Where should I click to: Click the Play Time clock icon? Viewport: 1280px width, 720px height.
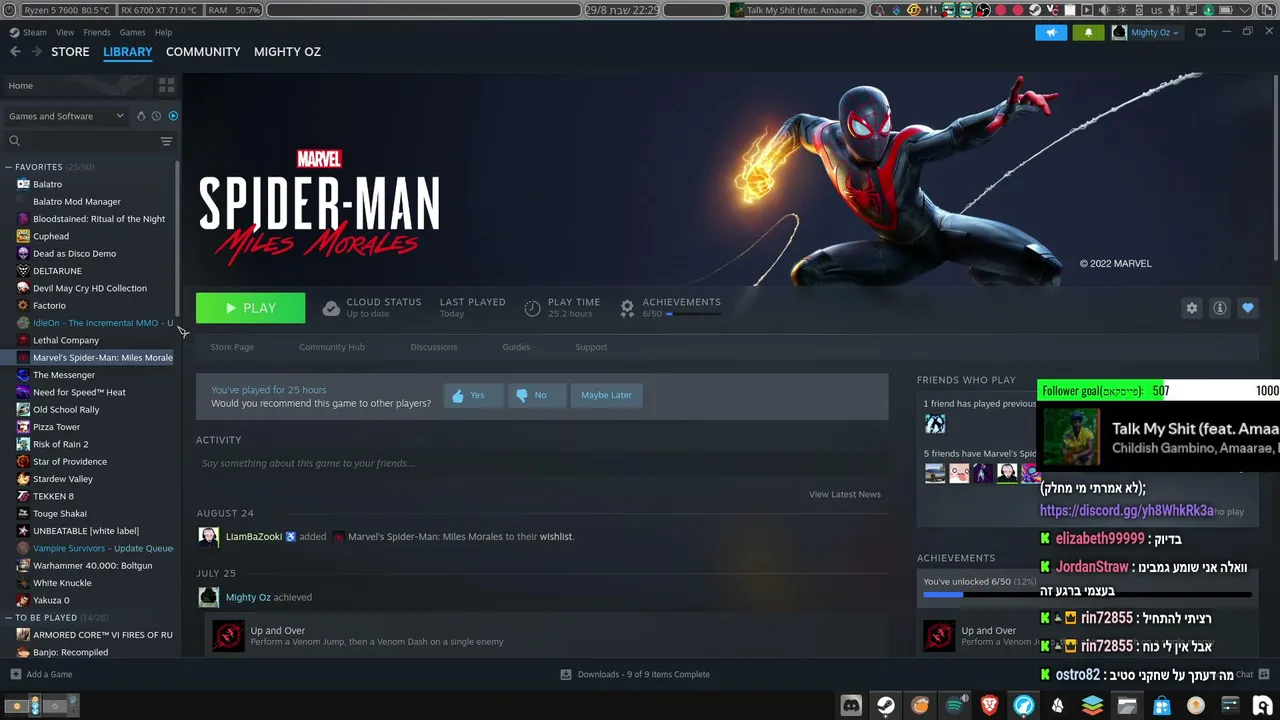point(532,308)
